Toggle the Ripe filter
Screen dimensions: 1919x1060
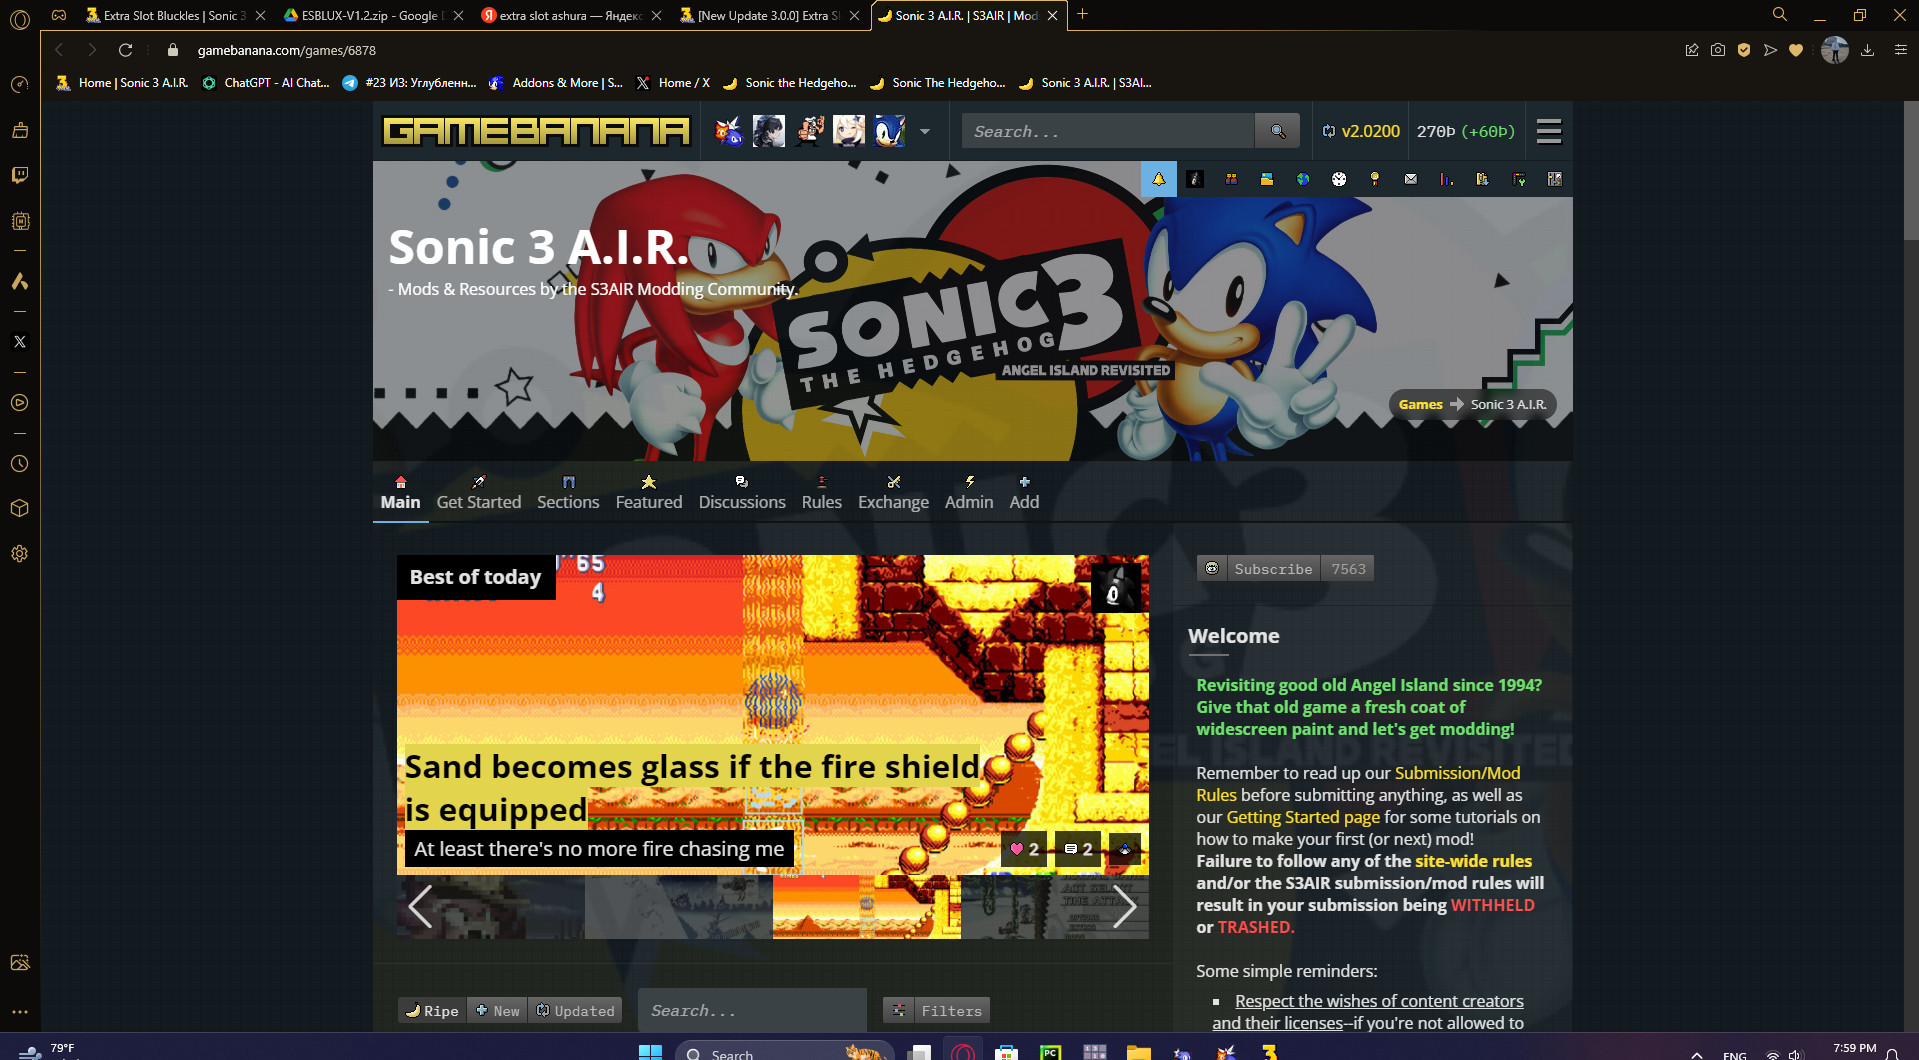click(431, 1010)
